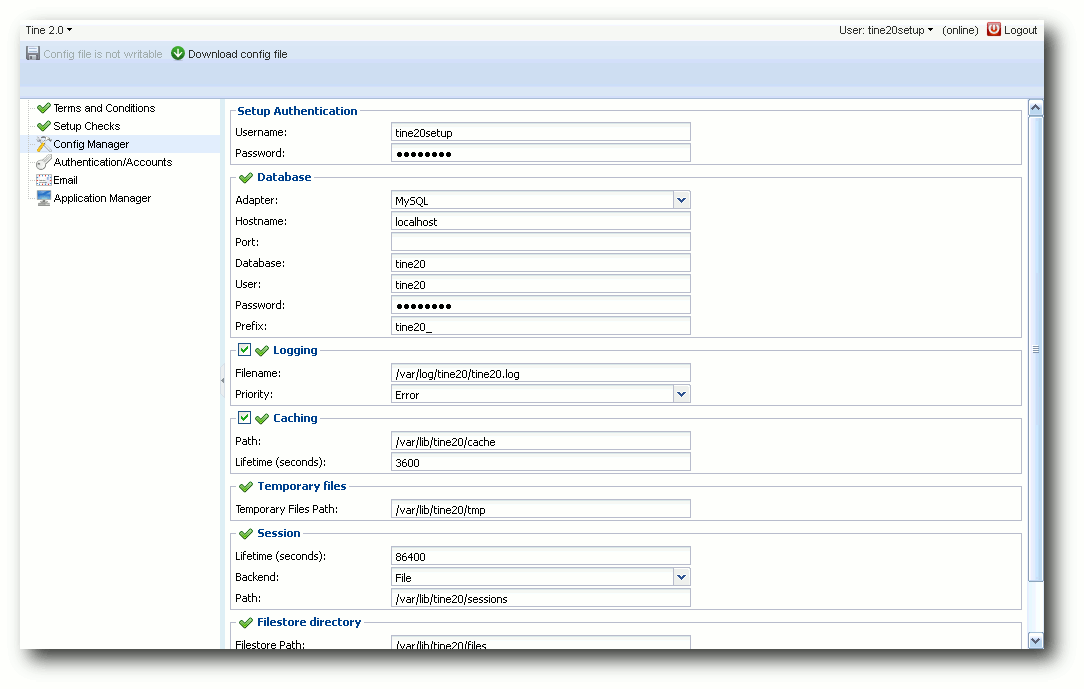The image size is (1084, 689).
Task: Click the Setup Authentication Username field
Action: pyautogui.click(x=541, y=132)
